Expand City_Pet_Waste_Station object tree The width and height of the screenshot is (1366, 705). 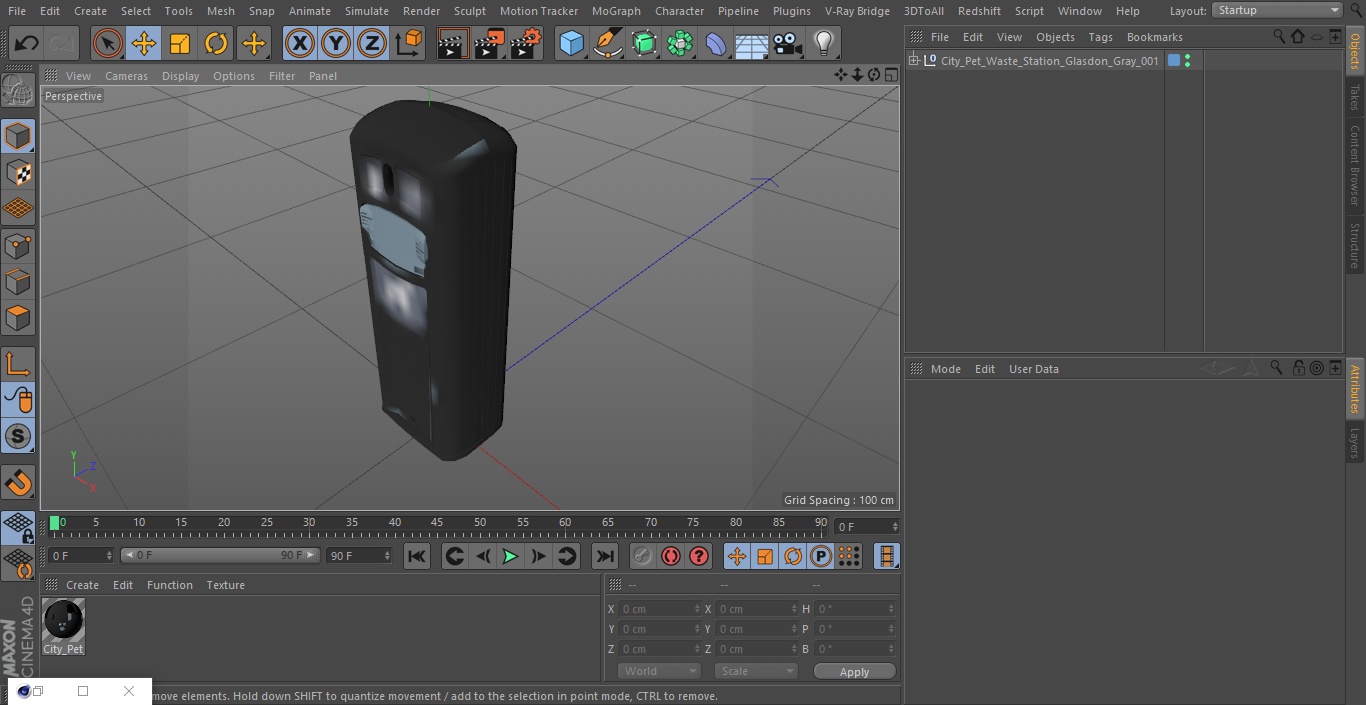(913, 61)
